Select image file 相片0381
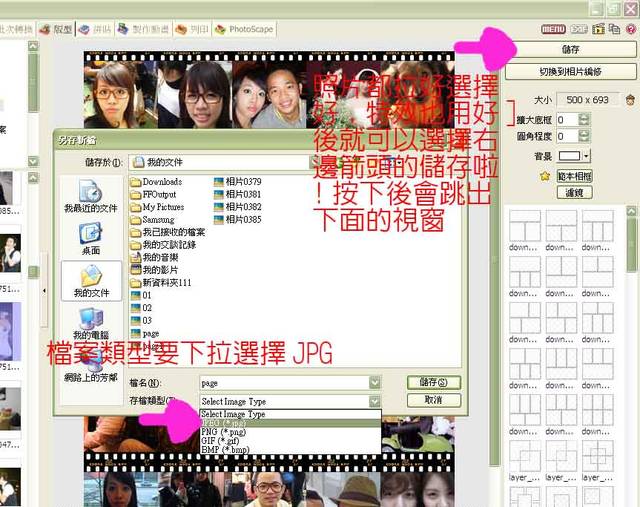The image size is (640, 507). [238, 194]
